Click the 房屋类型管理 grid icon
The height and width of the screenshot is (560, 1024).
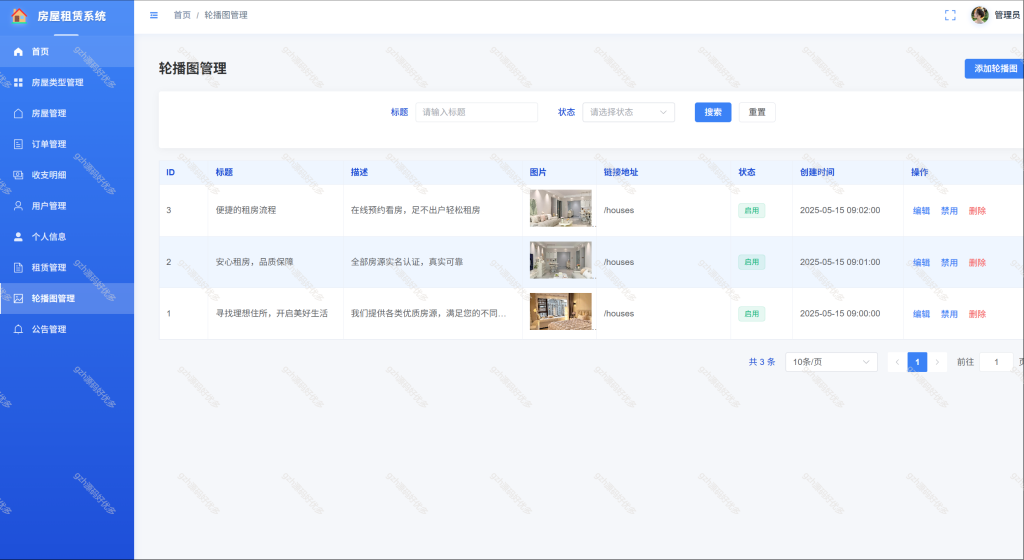click(18, 82)
